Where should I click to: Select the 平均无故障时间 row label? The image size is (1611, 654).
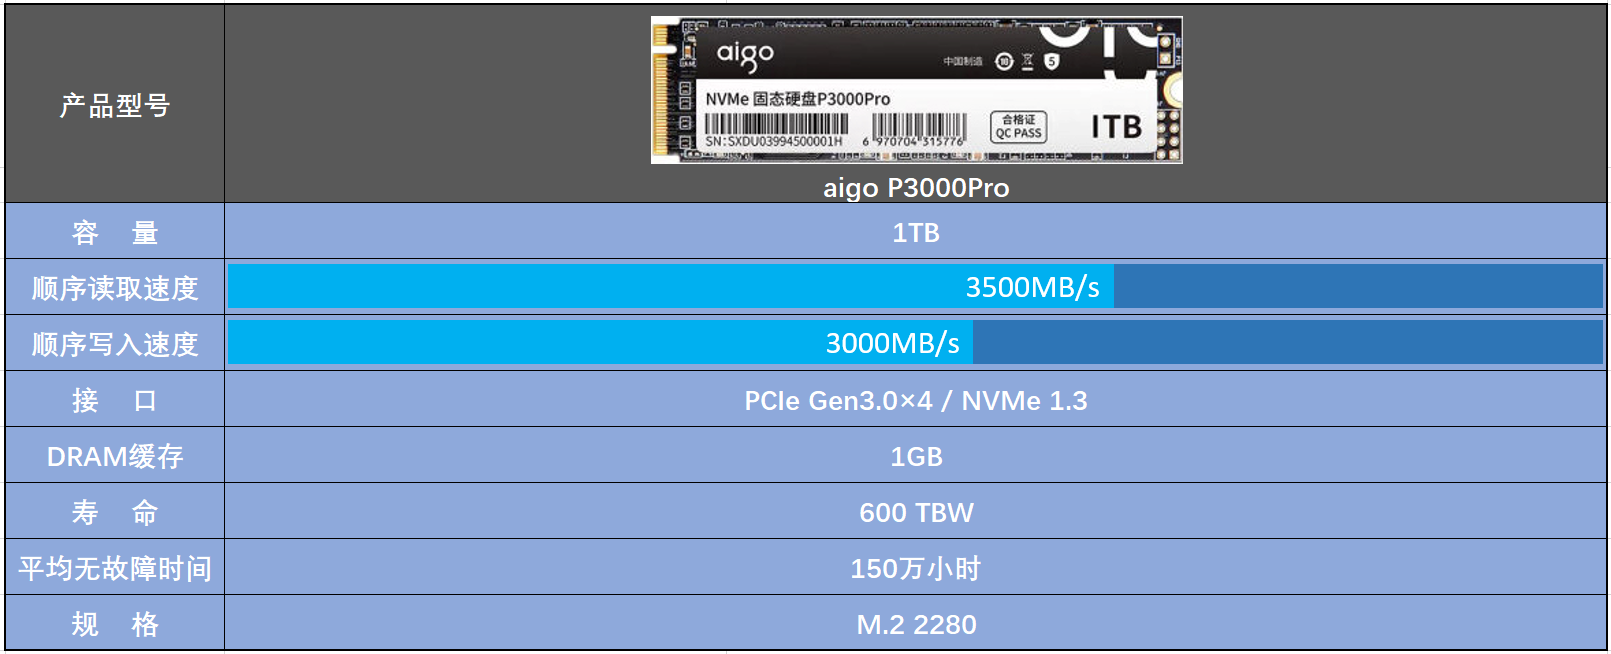click(115, 568)
